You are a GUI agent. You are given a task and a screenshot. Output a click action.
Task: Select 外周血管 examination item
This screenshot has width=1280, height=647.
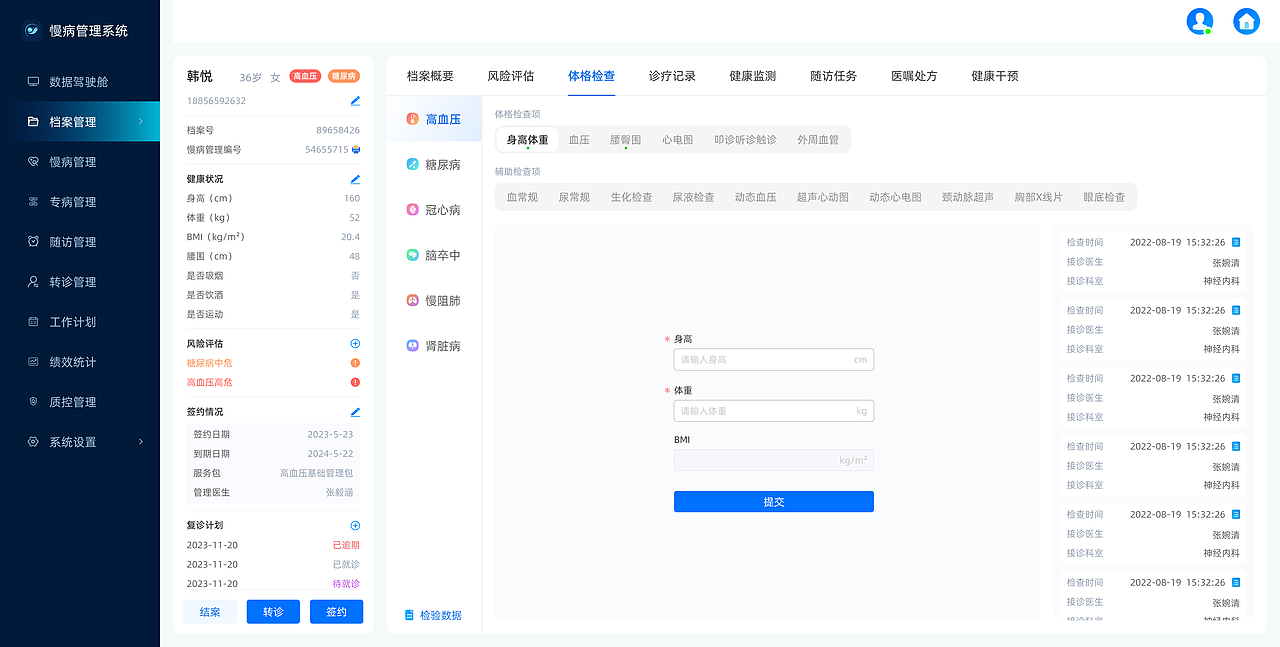(818, 140)
